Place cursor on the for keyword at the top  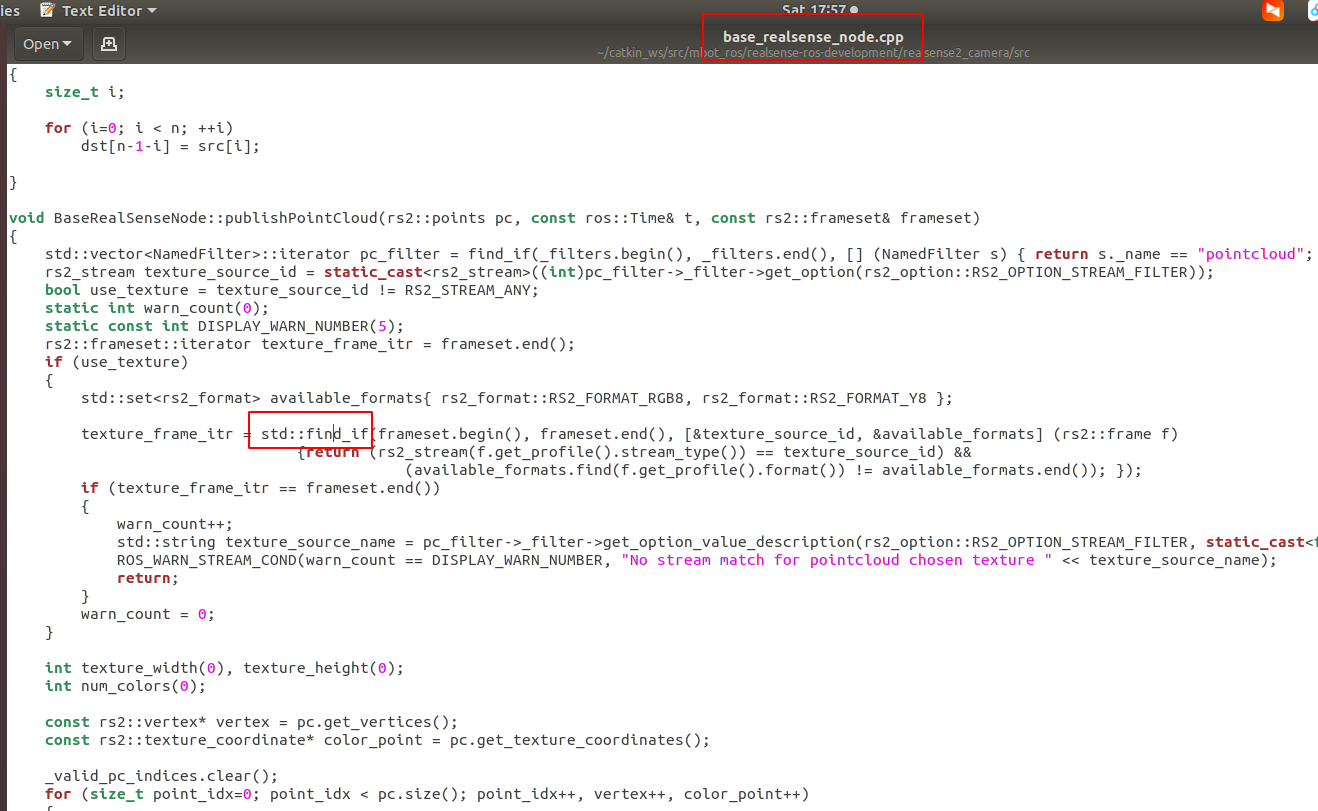pos(57,127)
